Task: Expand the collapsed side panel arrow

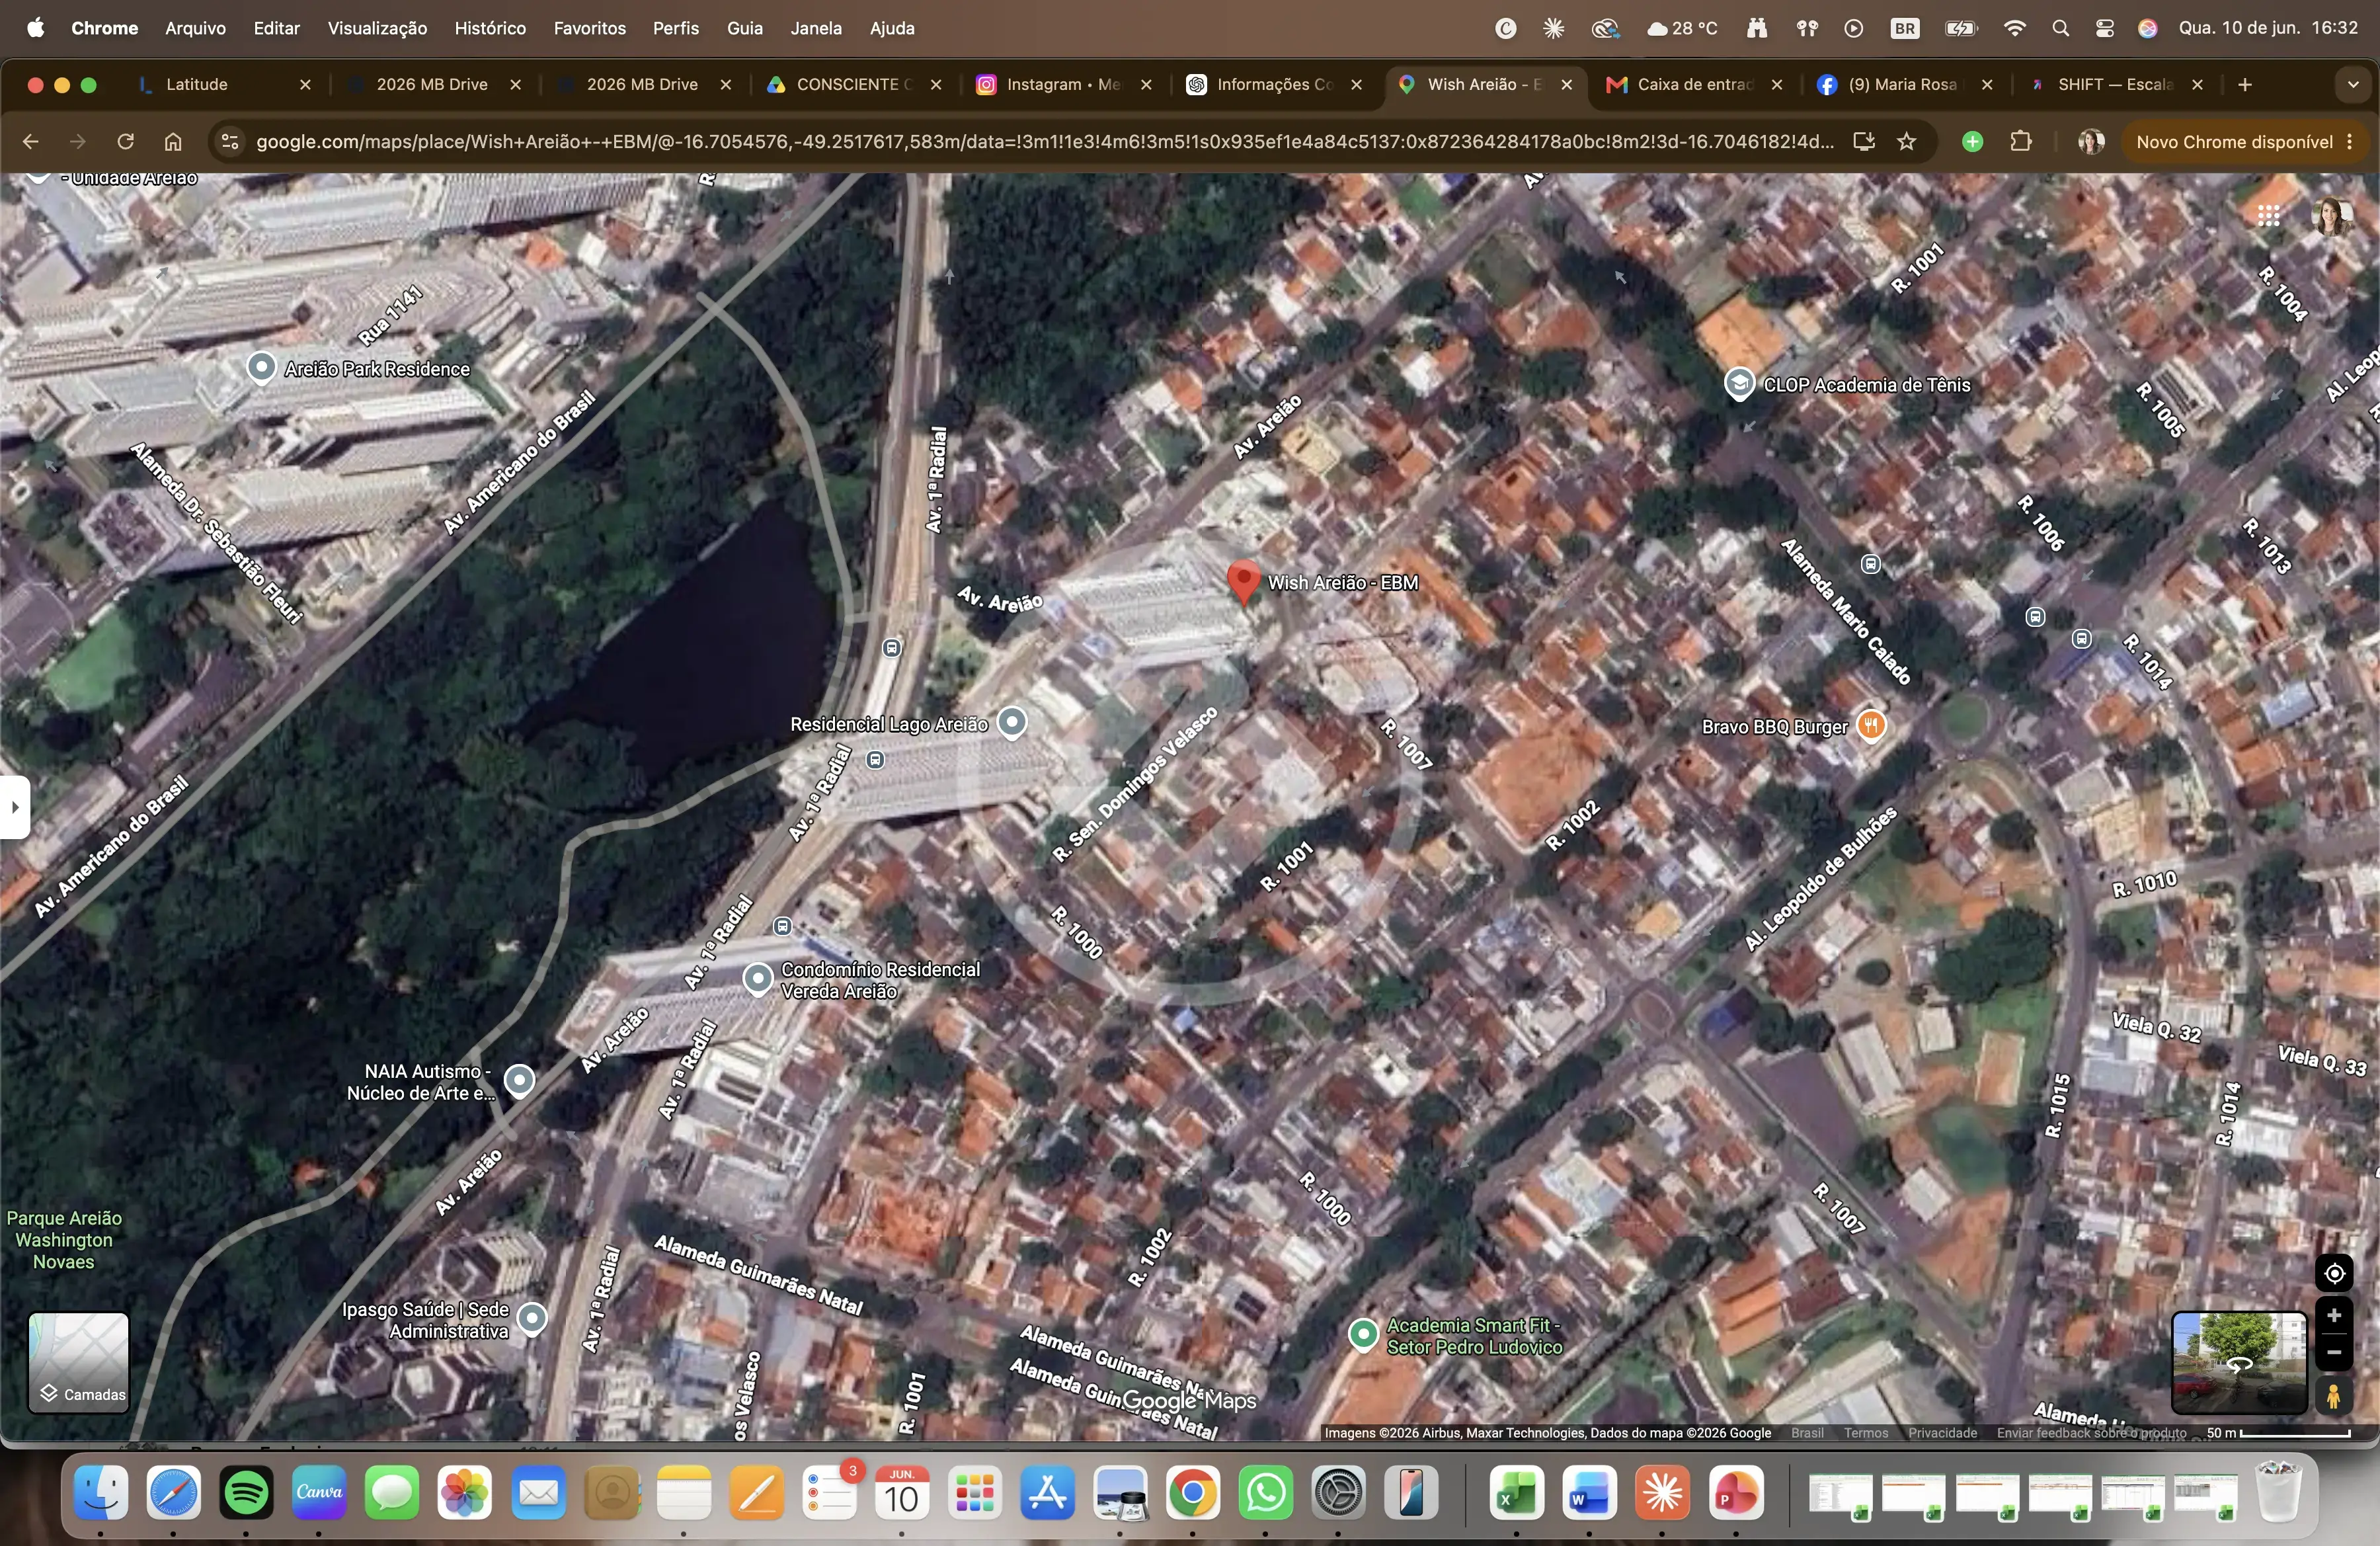Action: click(x=14, y=806)
